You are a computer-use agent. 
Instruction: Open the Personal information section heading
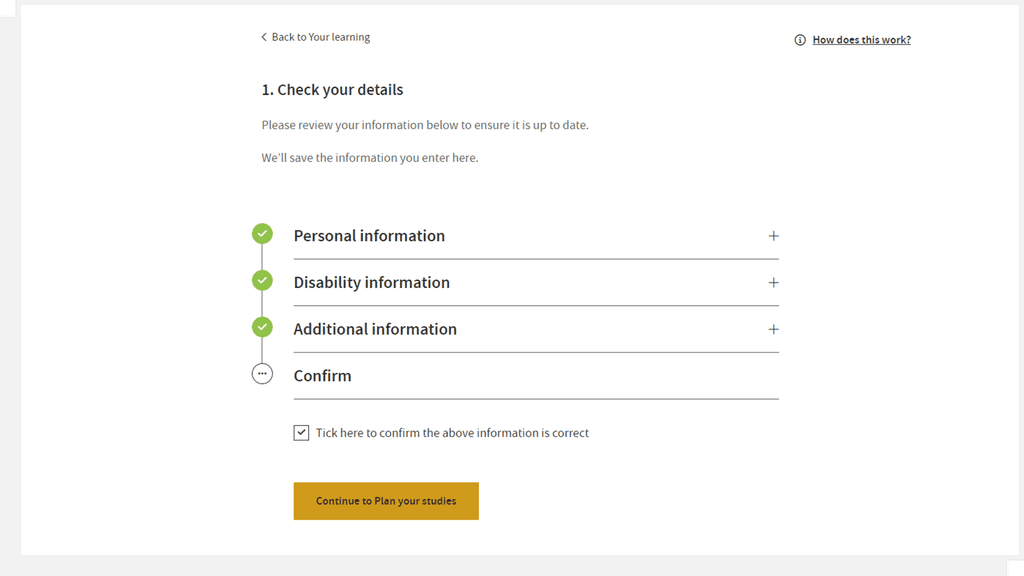pyautogui.click(x=369, y=236)
